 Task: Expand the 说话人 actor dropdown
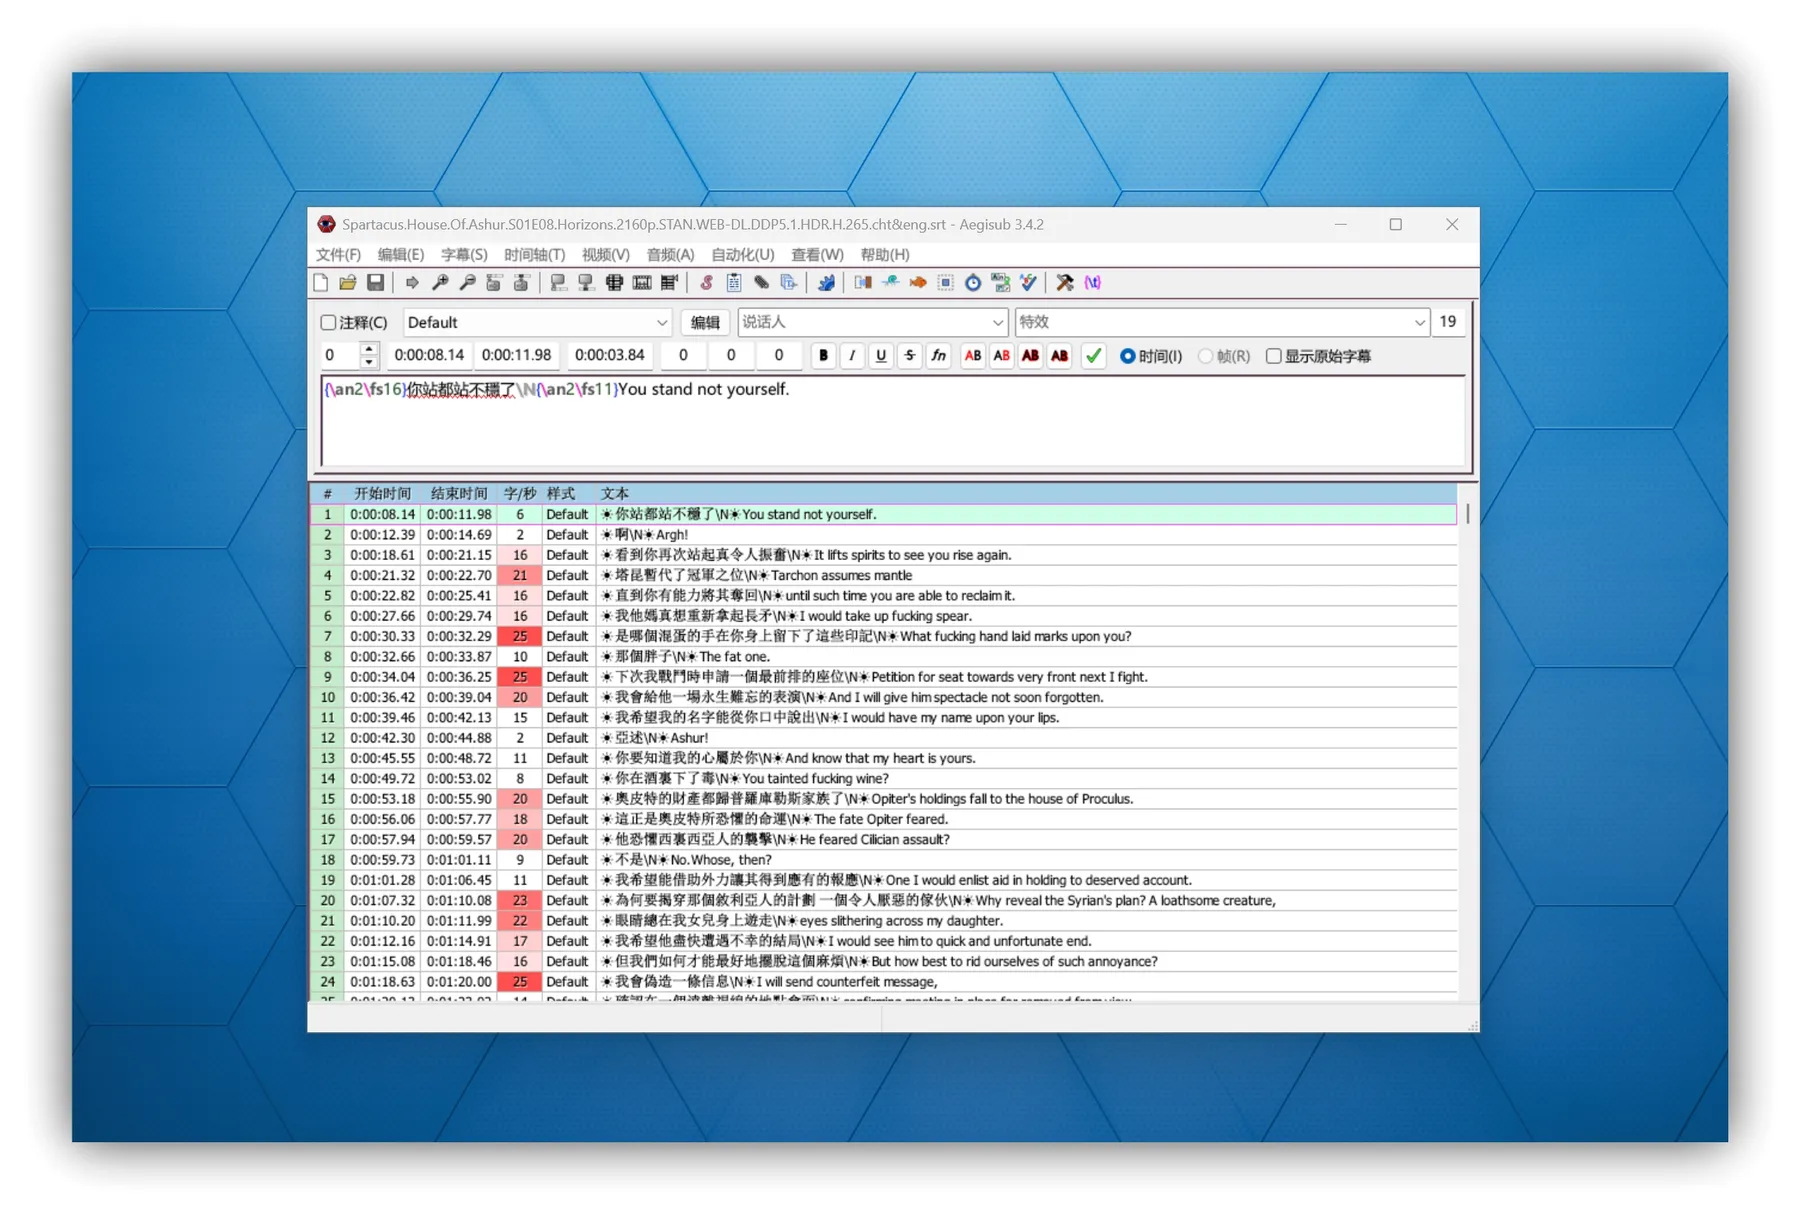pyautogui.click(x=997, y=322)
